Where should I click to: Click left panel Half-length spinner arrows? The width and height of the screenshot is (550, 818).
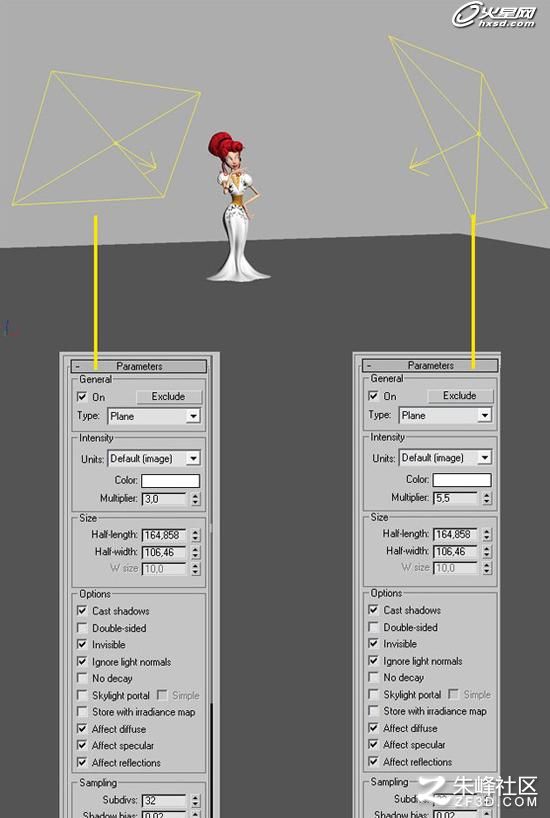[195, 535]
